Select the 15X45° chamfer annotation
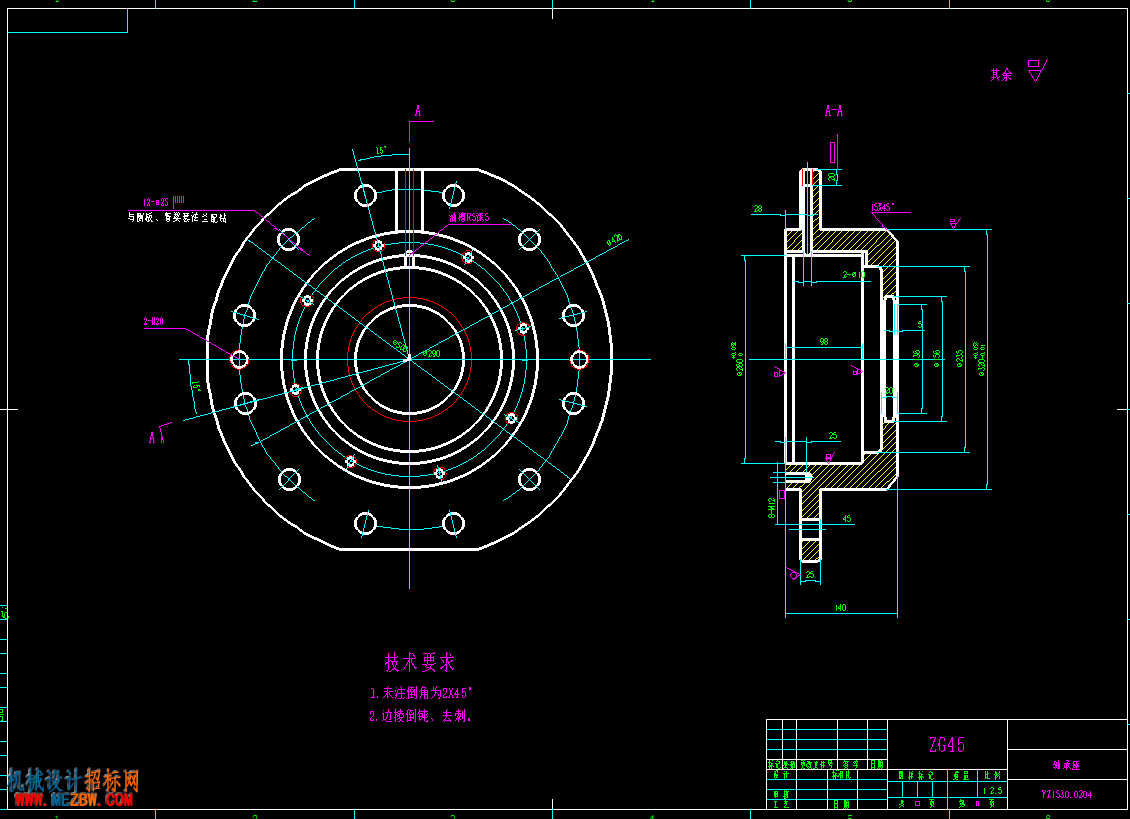 [x=883, y=208]
